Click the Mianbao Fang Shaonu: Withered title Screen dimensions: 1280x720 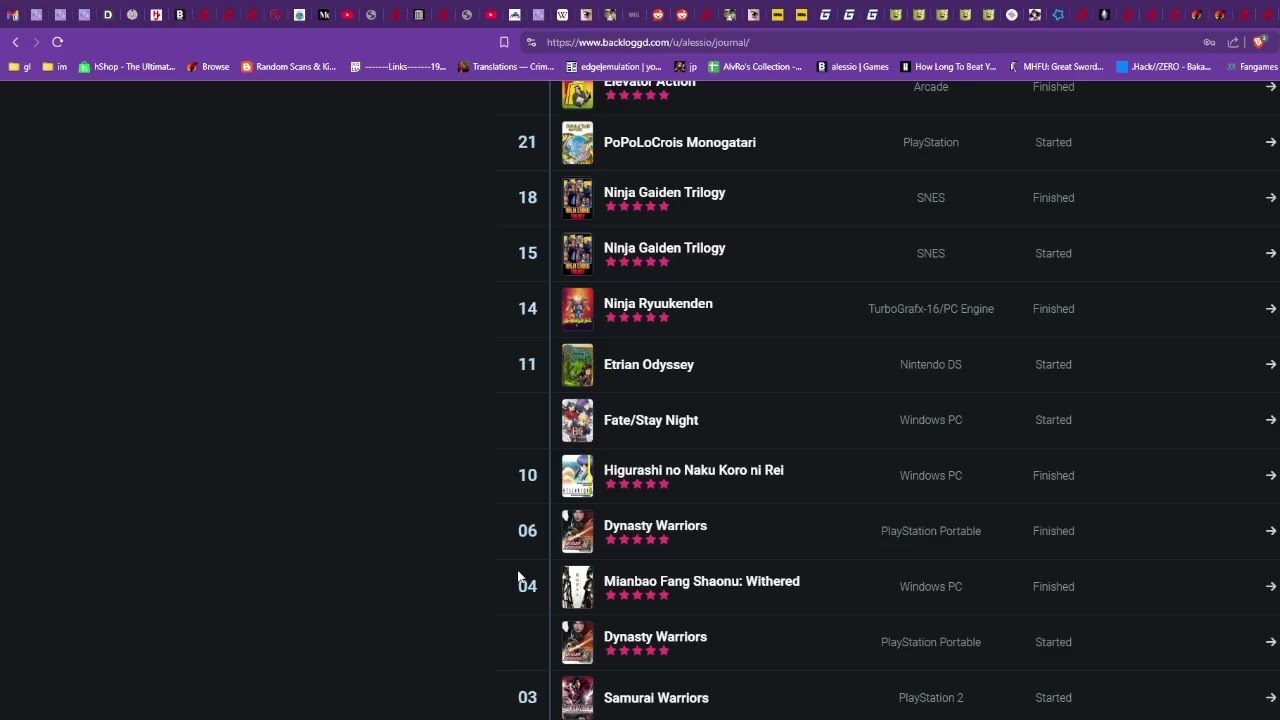tap(702, 581)
